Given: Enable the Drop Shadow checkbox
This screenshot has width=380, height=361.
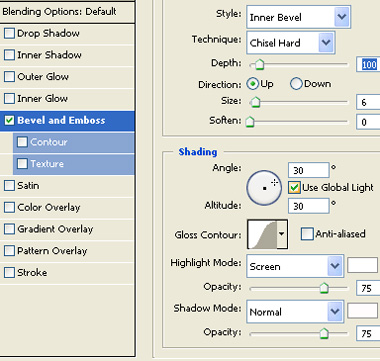Looking at the screenshot, I should pos(9,33).
